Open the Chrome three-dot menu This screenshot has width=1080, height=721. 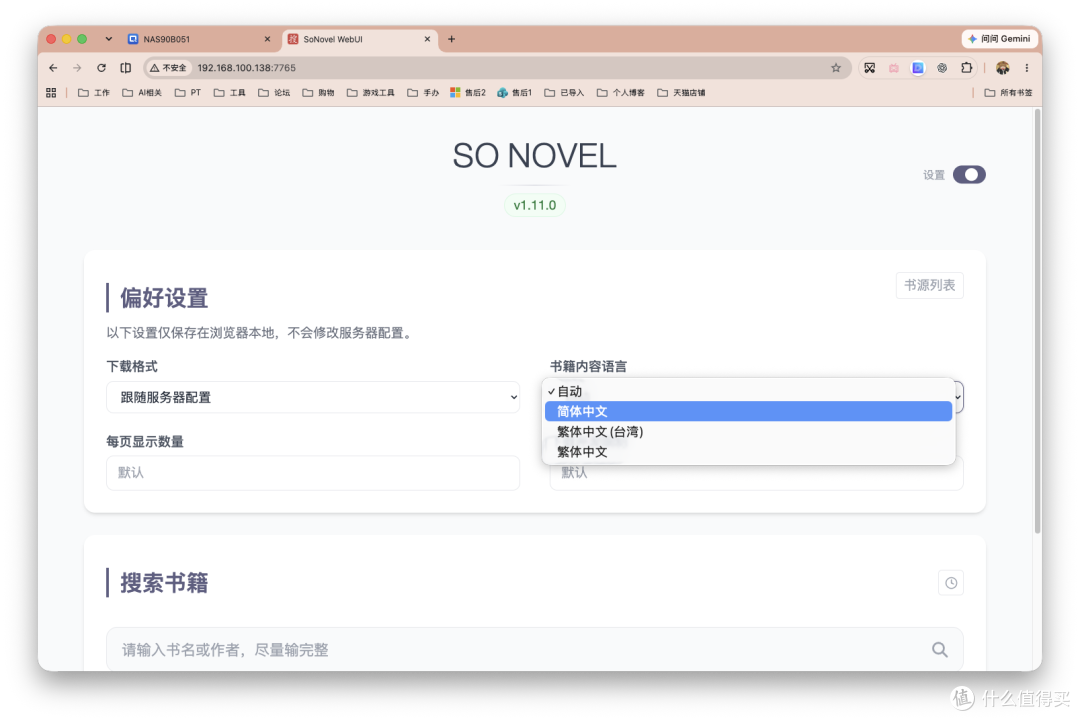click(1026, 67)
